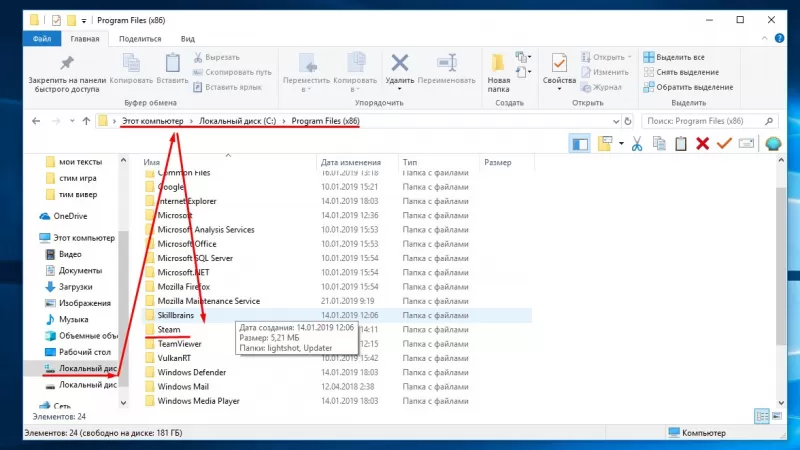This screenshot has height=450, width=800.
Task: Toggle the navigation pane layout button
Action: click(581, 144)
